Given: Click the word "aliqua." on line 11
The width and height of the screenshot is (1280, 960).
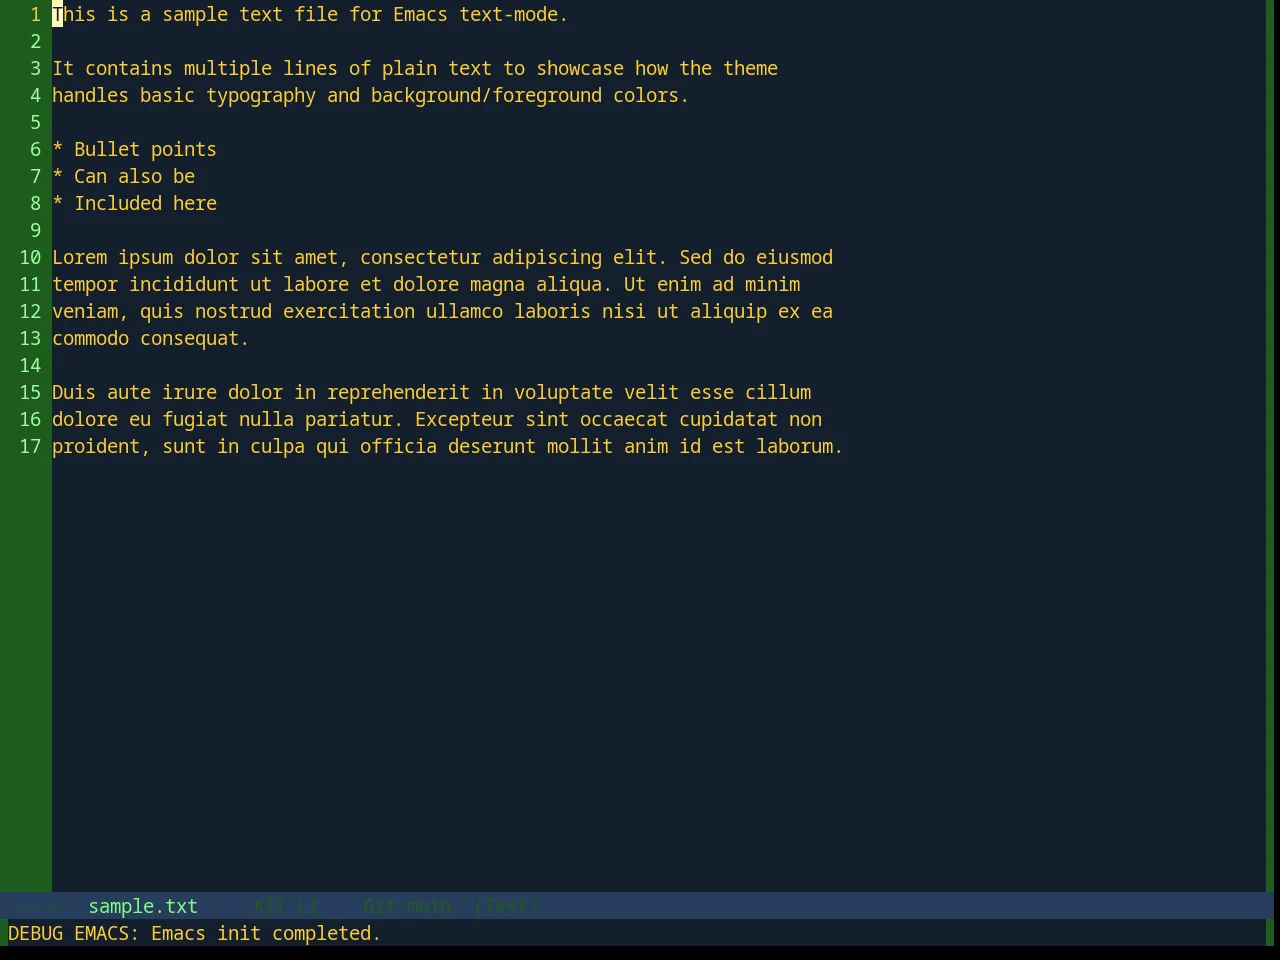Looking at the screenshot, I should pyautogui.click(x=574, y=285).
